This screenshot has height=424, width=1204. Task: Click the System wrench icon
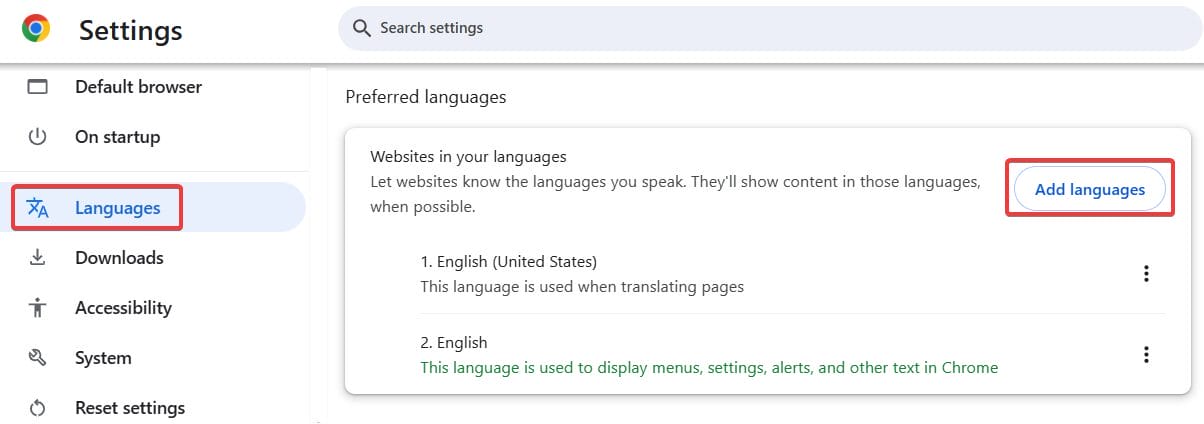38,358
